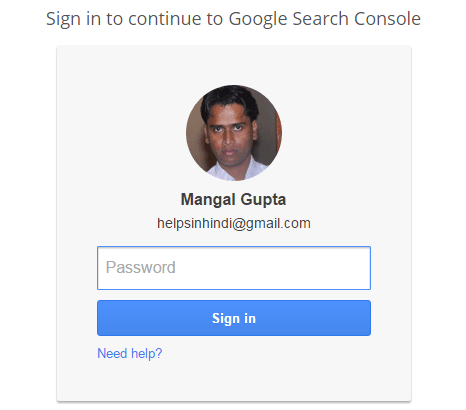The image size is (466, 410).
Task: Follow the blue Need help? hyperlink
Action: (x=130, y=353)
